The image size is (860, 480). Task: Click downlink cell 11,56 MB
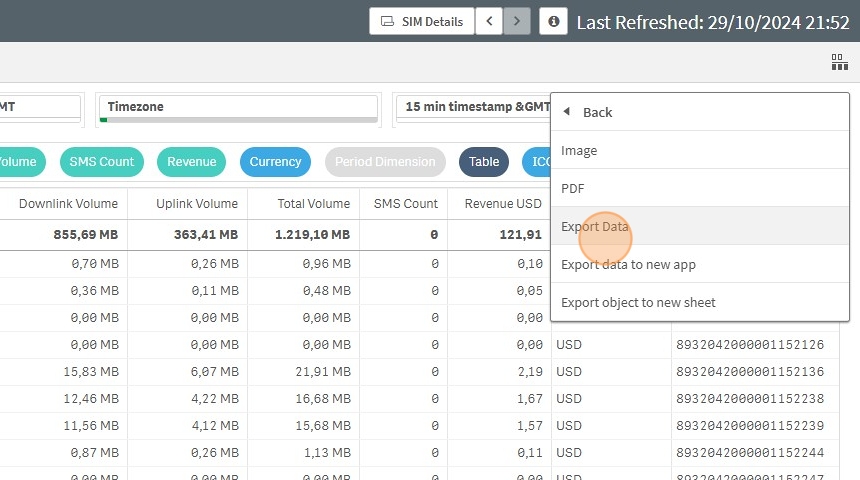coord(91,426)
